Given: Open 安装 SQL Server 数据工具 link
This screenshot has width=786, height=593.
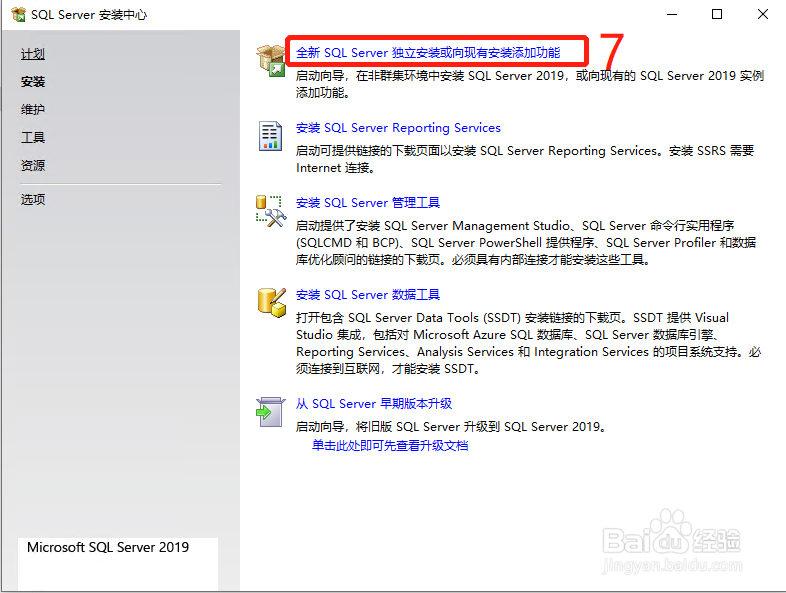Looking at the screenshot, I should 367,295.
